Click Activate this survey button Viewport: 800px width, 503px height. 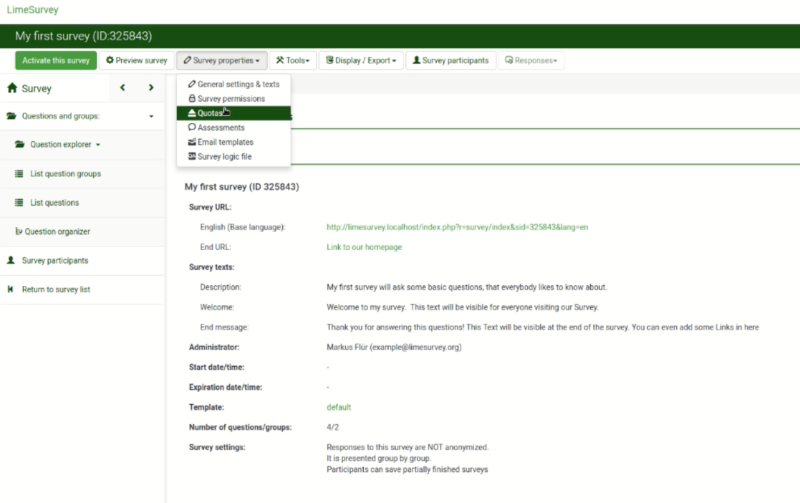tap(56, 60)
